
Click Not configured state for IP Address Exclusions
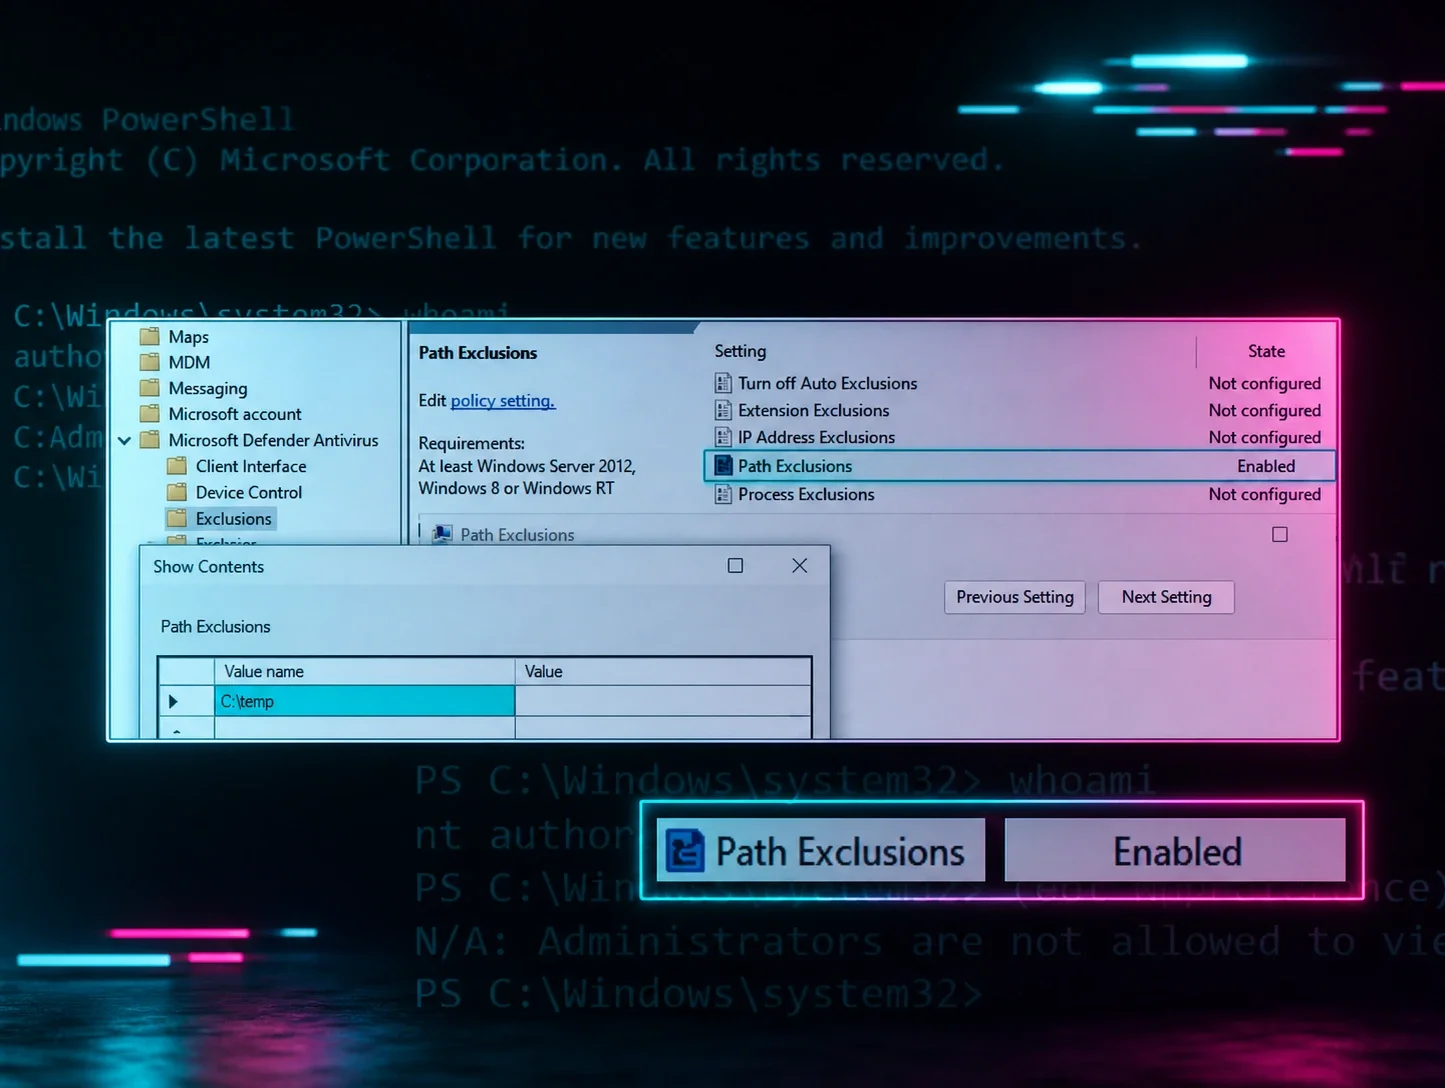point(1264,437)
